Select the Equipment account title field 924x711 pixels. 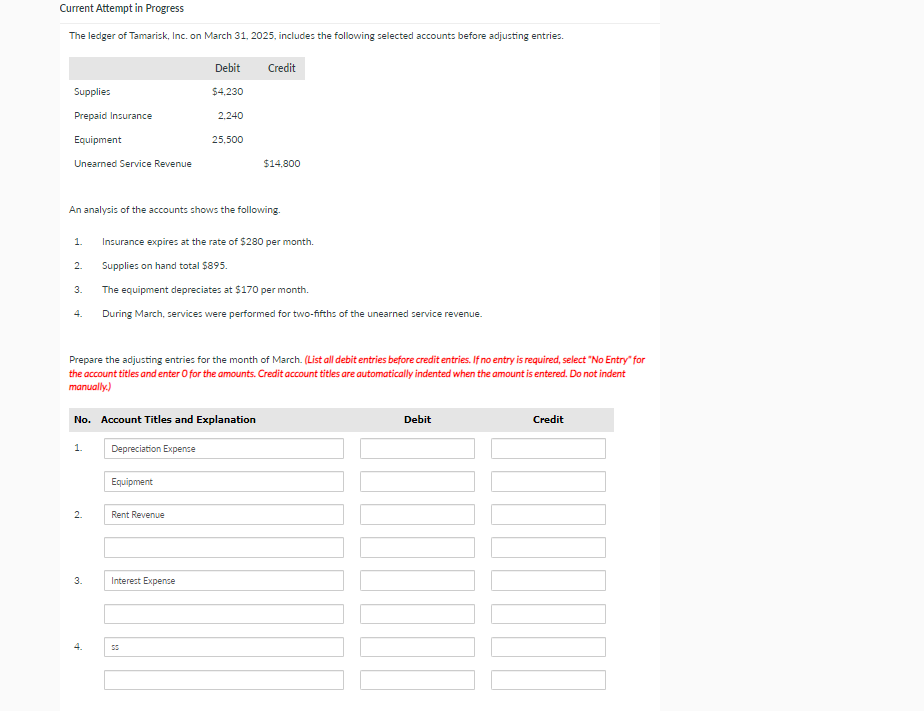coord(223,481)
